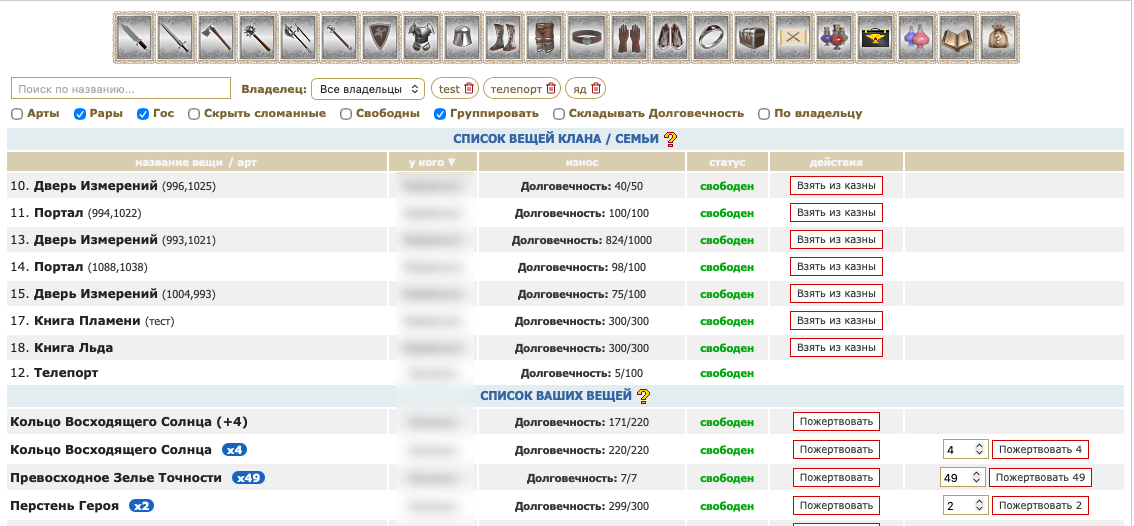Select the dagger category icon
Screen dimensions: 1134x526
click(x=134, y=38)
